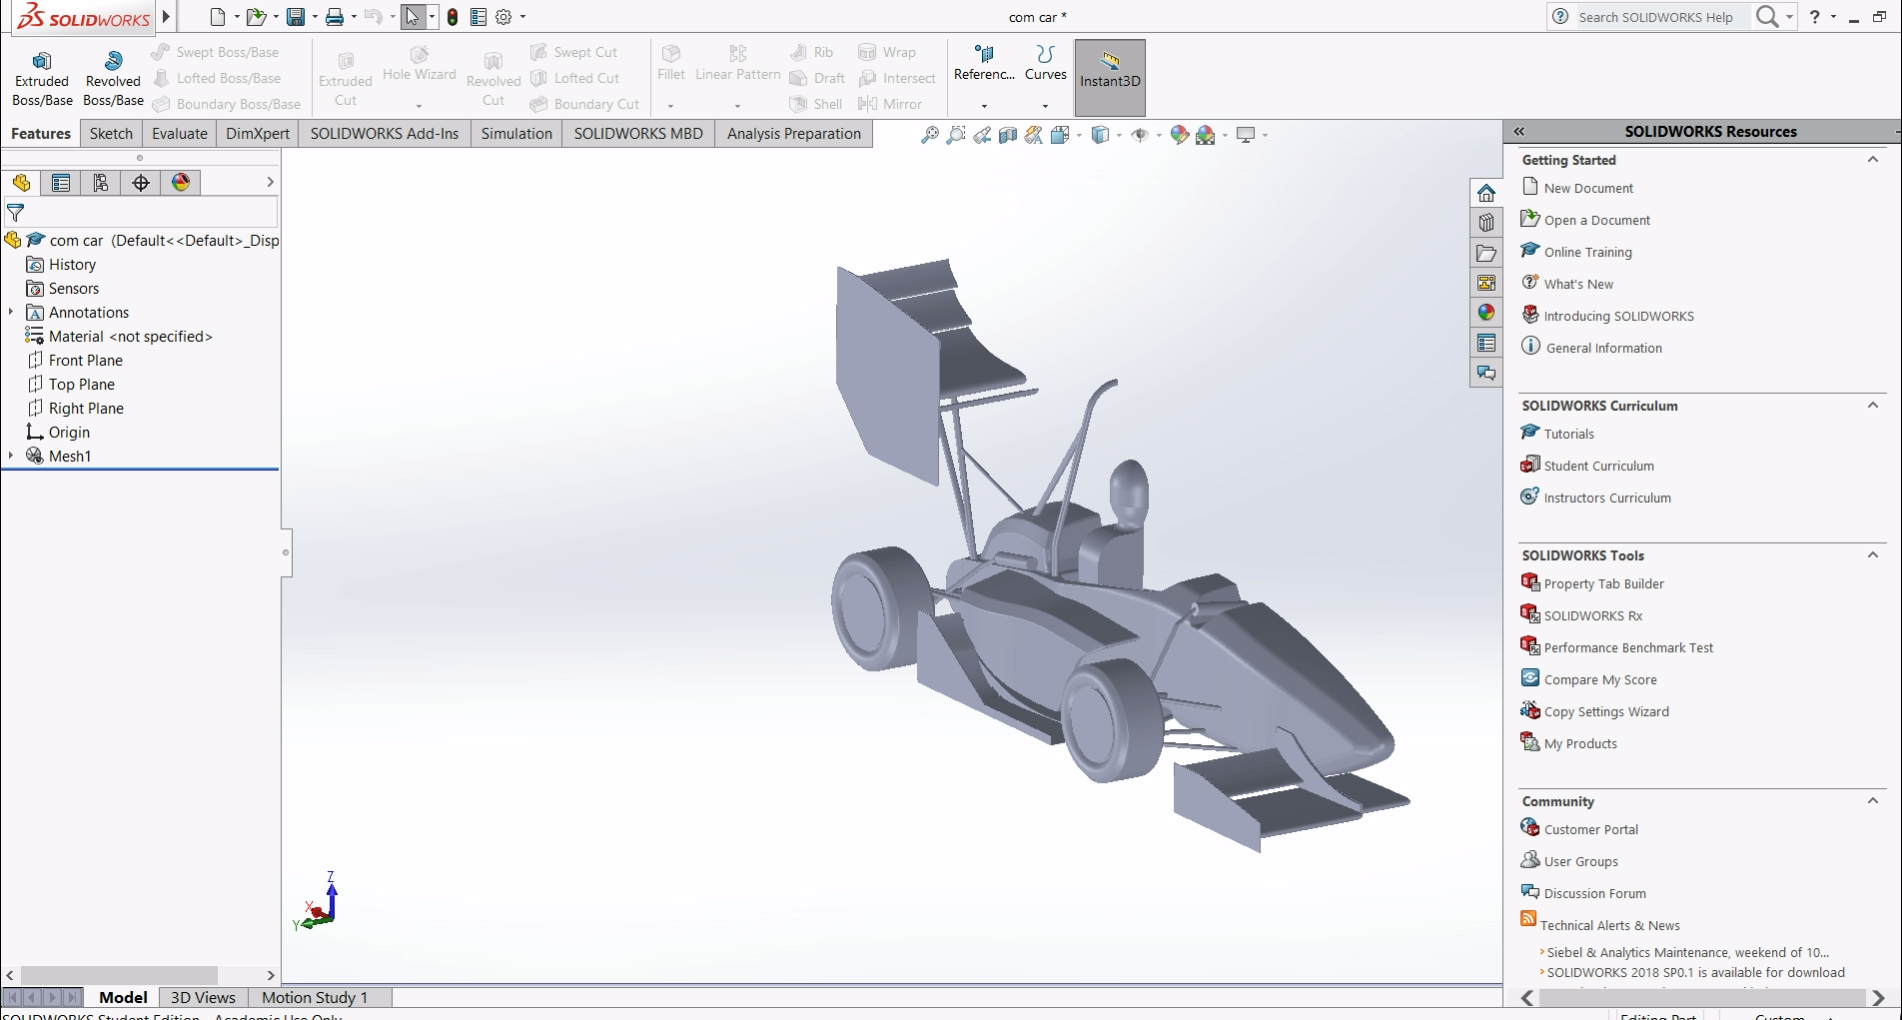1902x1020 pixels.
Task: Click the Open file icon
Action: pos(256,17)
